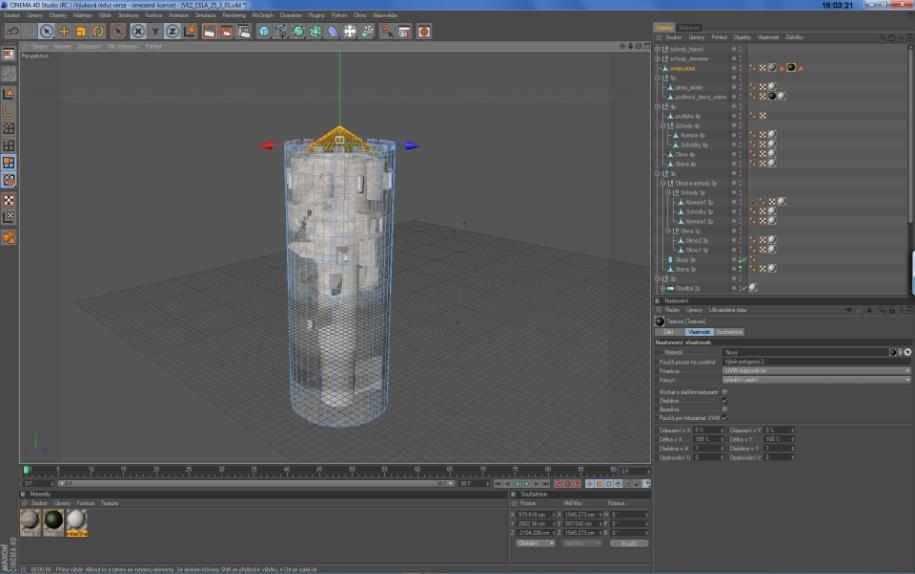This screenshot has width=915, height=574.
Task: Click the timeline range slider bar
Action: [x=256, y=484]
